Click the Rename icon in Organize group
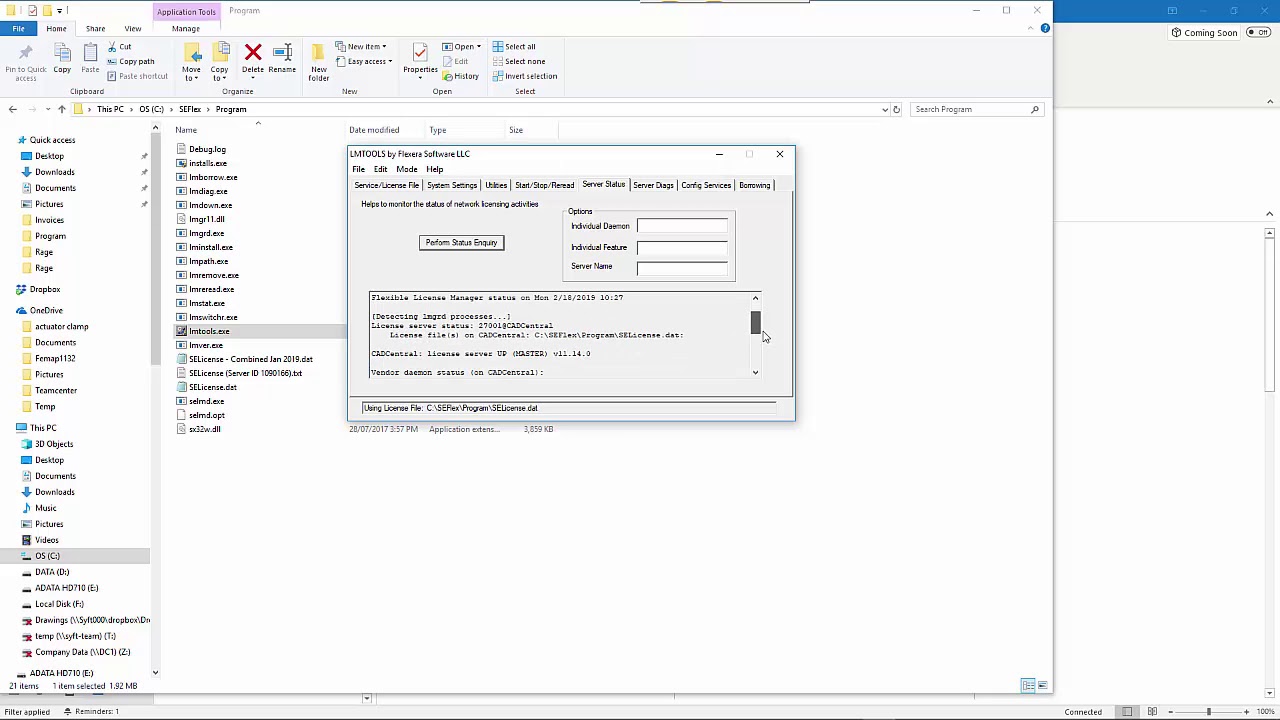The height and width of the screenshot is (720, 1280). 282,58
